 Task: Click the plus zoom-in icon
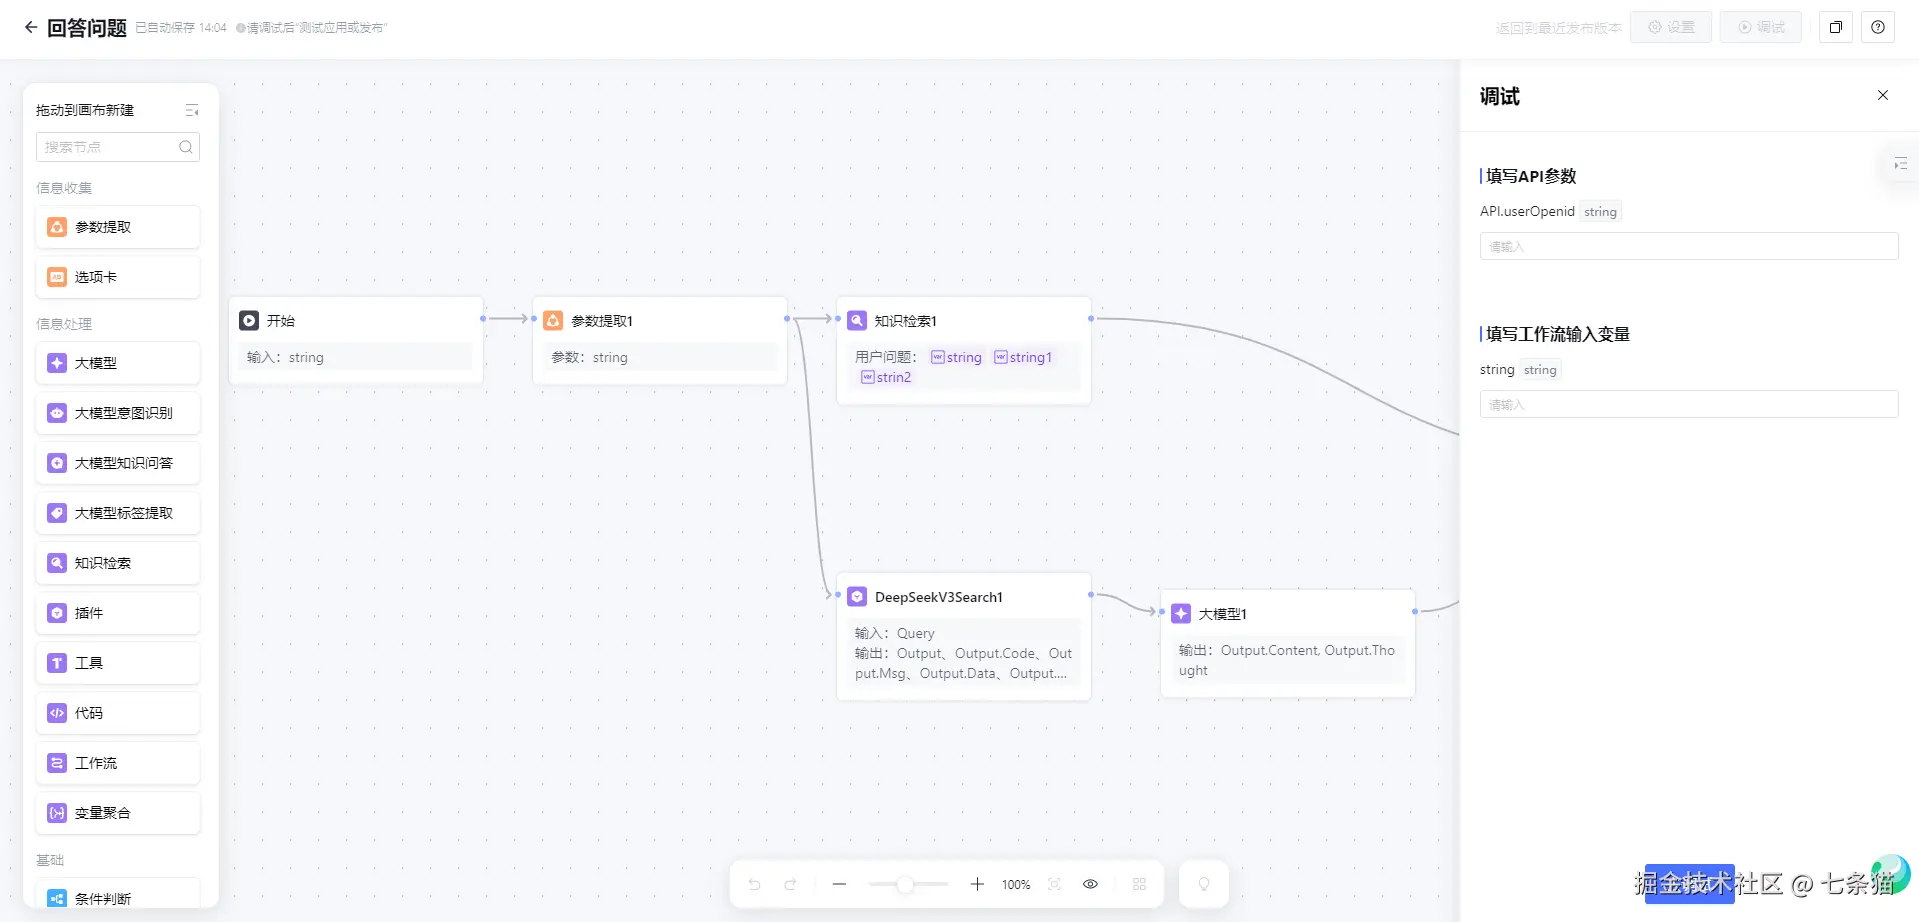[x=977, y=884]
